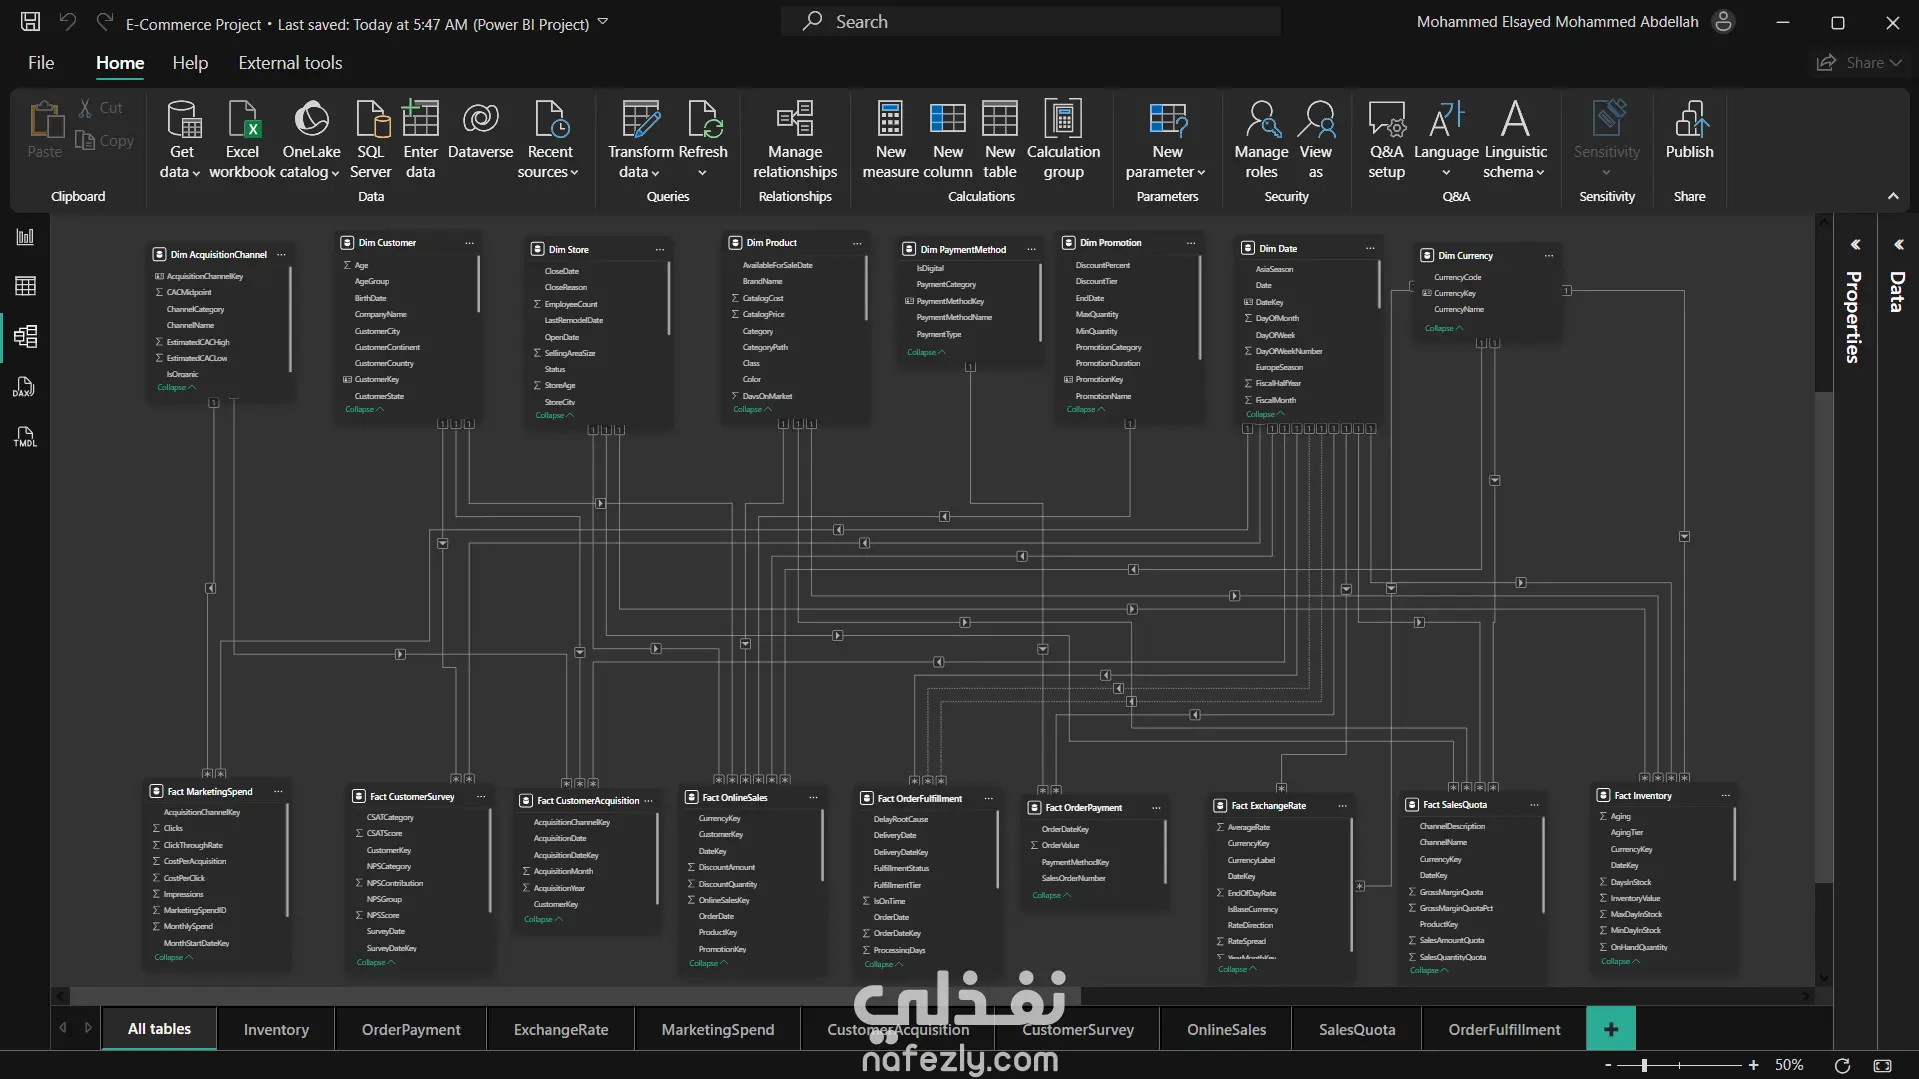Zoom out with the minus button
Image resolution: width=1919 pixels, height=1079 pixels.
(x=1608, y=1066)
